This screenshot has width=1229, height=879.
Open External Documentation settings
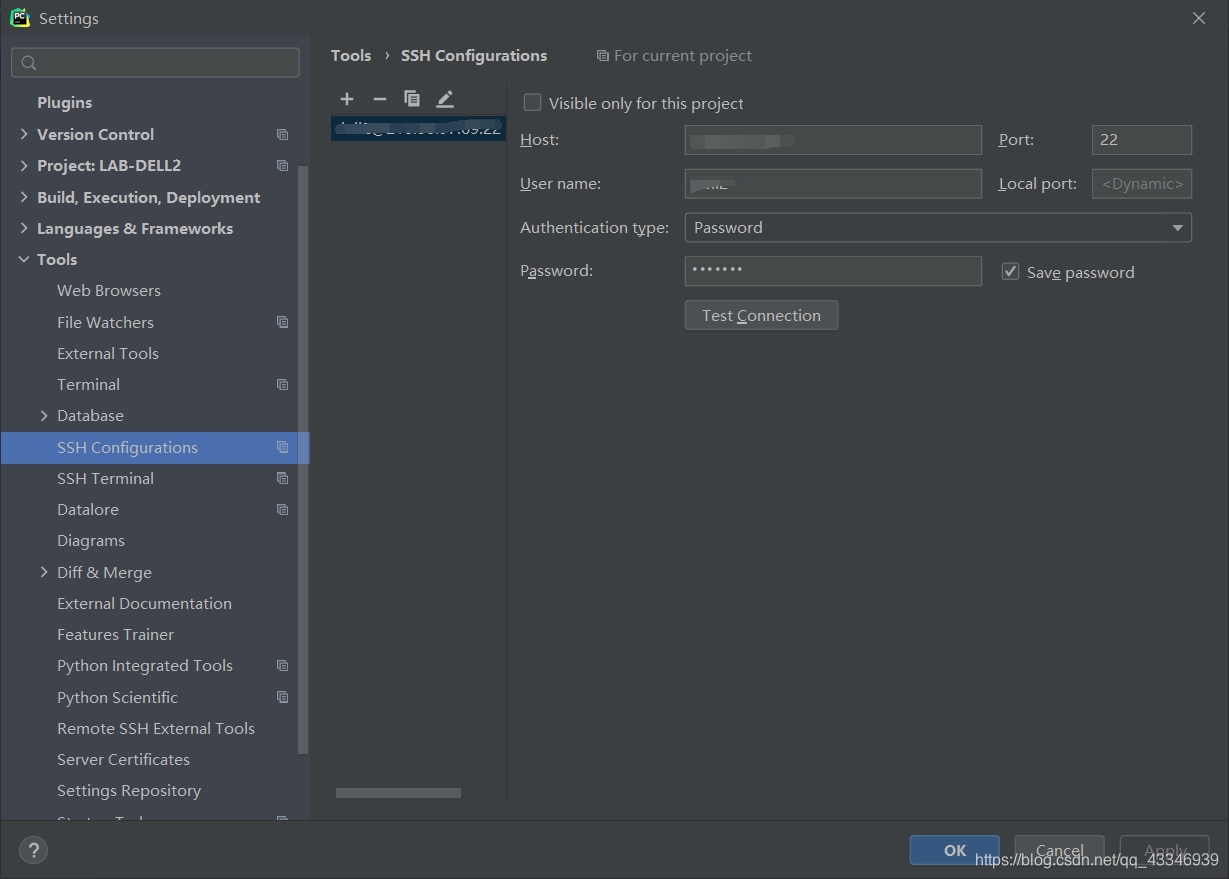coord(144,603)
